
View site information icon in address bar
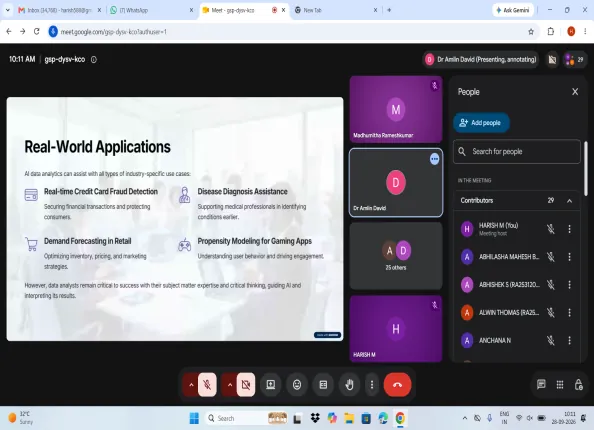click(53, 31)
